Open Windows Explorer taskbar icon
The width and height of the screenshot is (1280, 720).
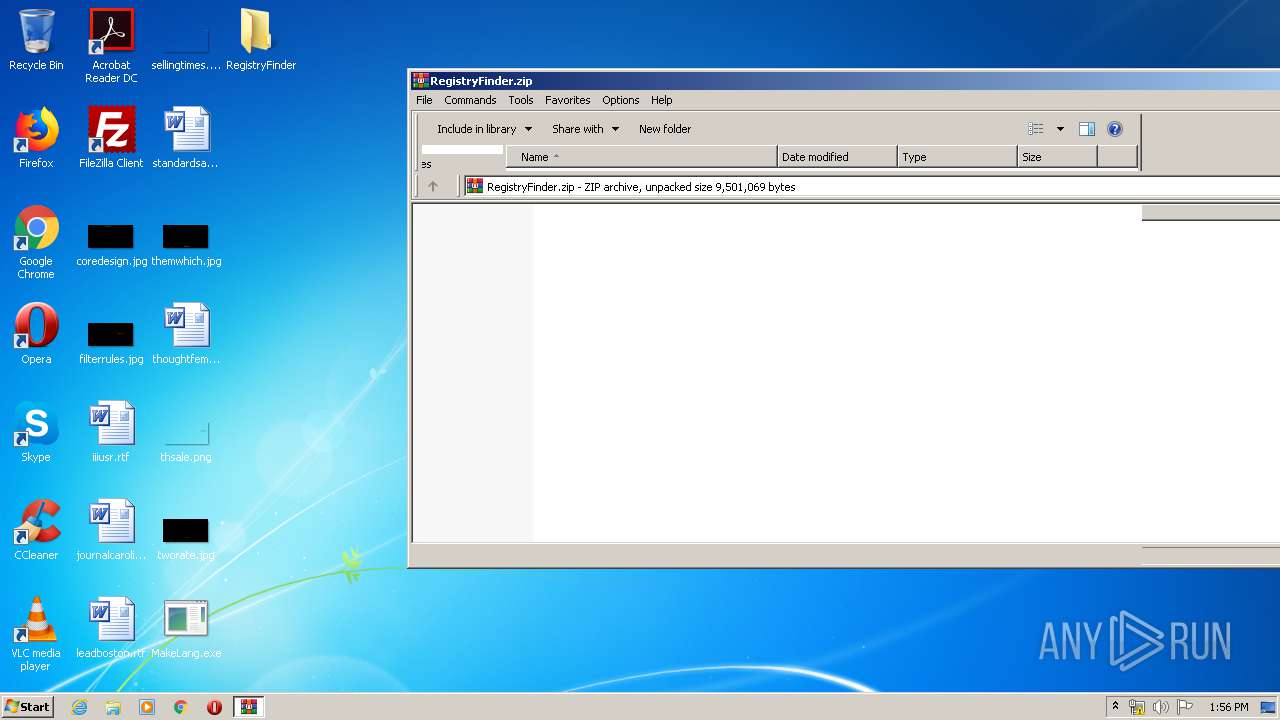(x=113, y=707)
